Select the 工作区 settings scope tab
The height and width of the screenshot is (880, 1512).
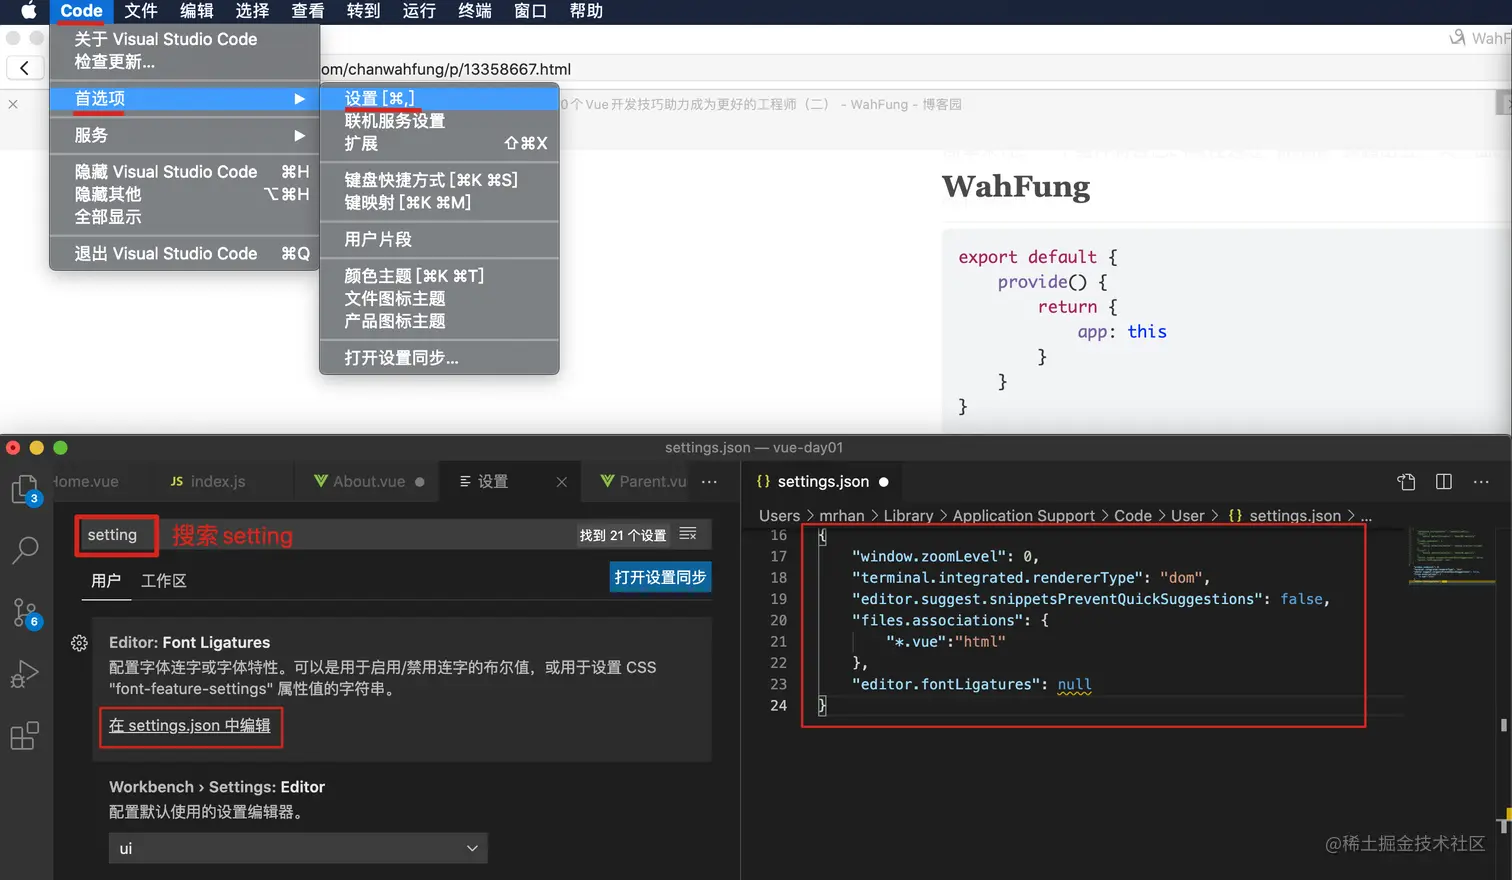(163, 581)
